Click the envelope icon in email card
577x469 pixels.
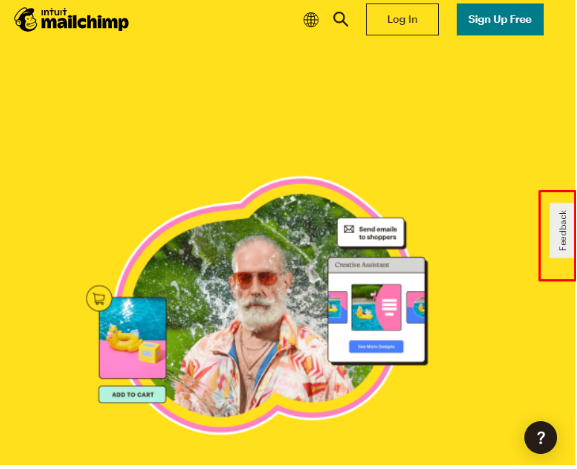tap(349, 229)
